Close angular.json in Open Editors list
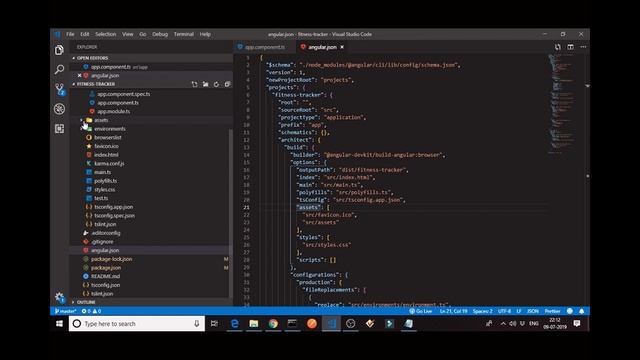 coord(79,76)
